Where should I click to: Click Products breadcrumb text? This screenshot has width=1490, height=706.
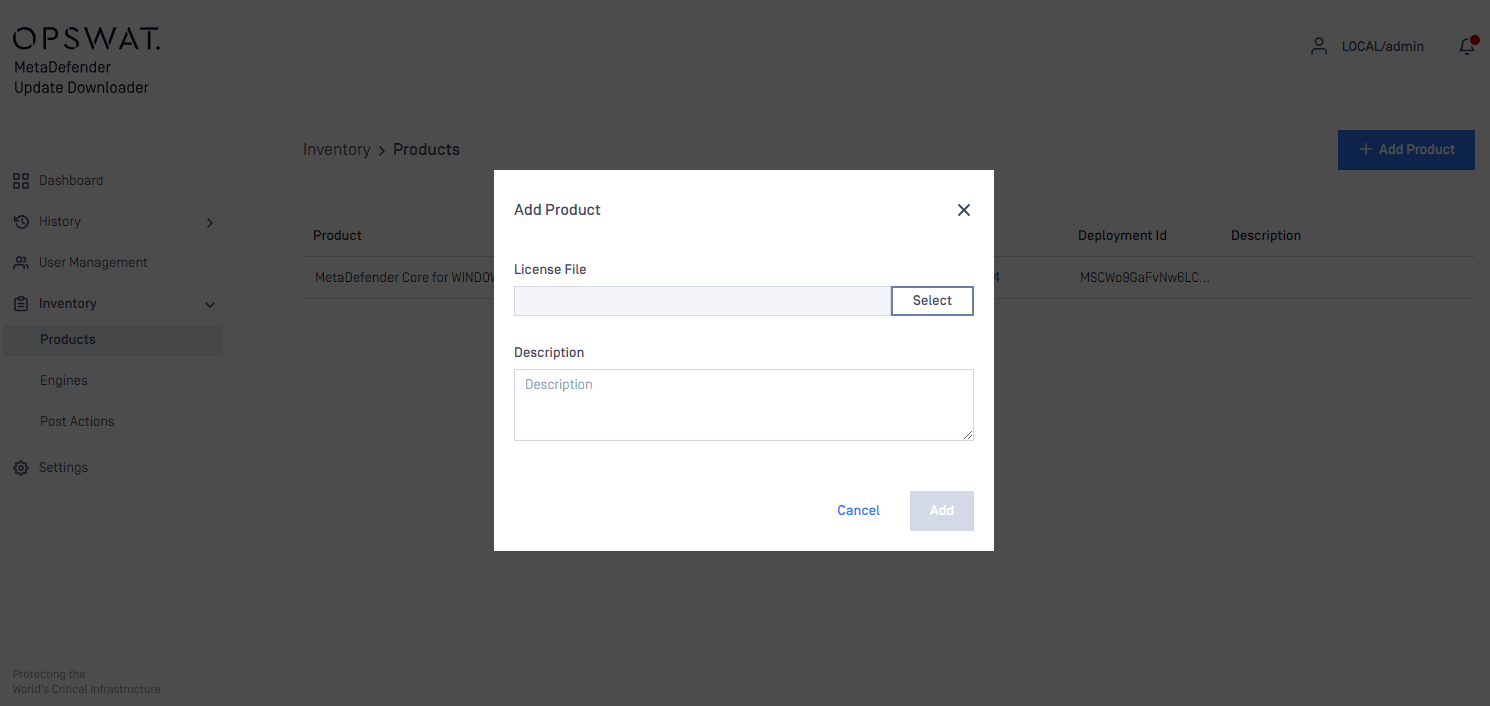(426, 150)
